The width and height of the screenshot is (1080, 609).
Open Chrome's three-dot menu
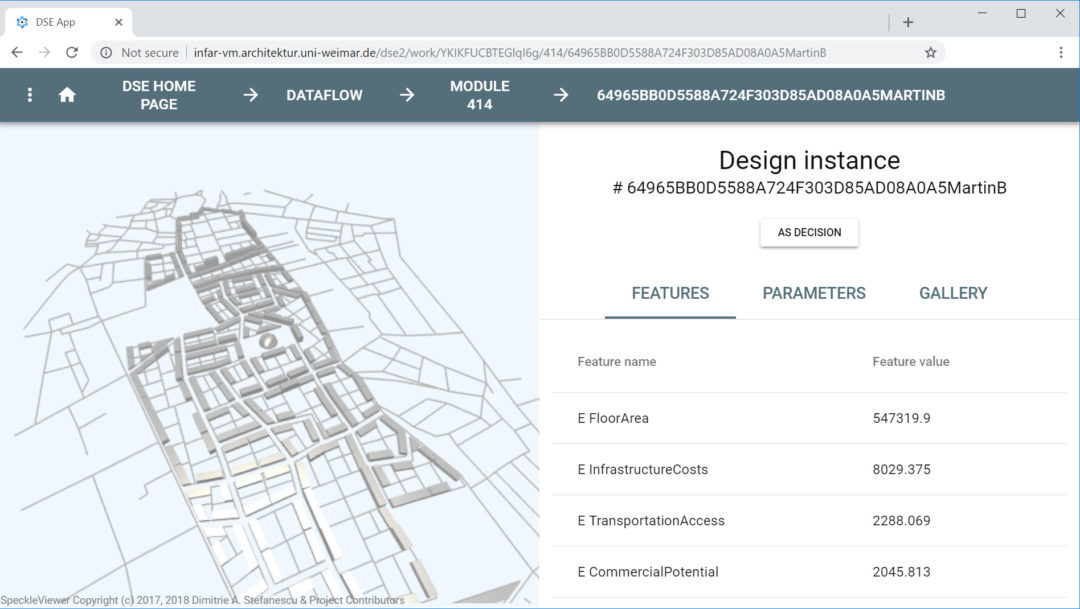pyautogui.click(x=1061, y=52)
